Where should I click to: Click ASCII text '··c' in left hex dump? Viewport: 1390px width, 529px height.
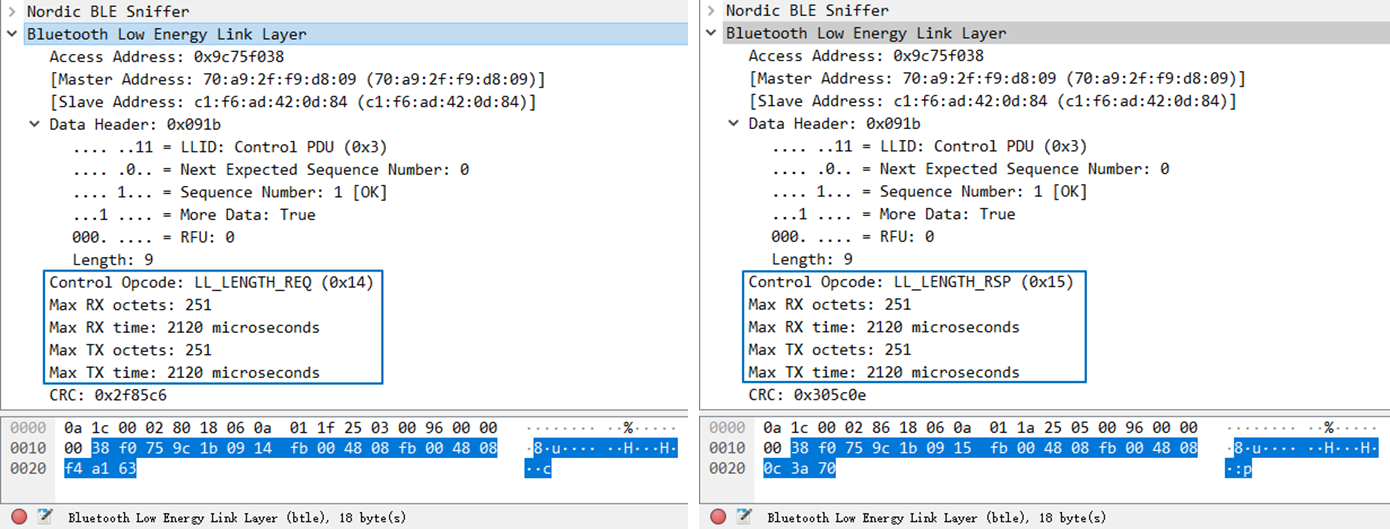coord(539,469)
